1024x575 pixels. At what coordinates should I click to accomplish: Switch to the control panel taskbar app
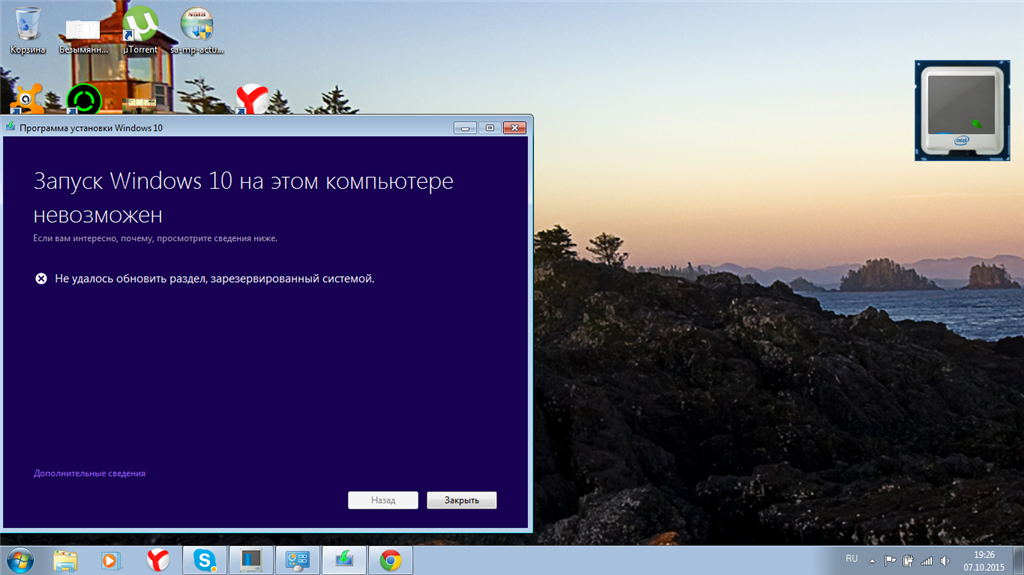[297, 561]
